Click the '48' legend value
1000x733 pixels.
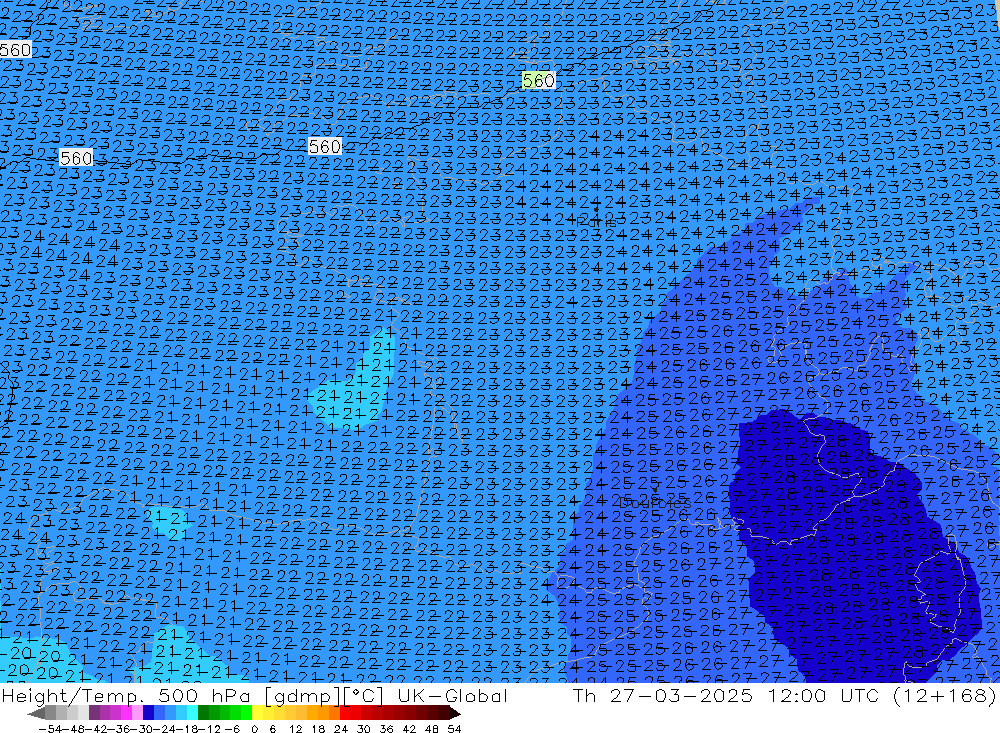(x=432, y=729)
